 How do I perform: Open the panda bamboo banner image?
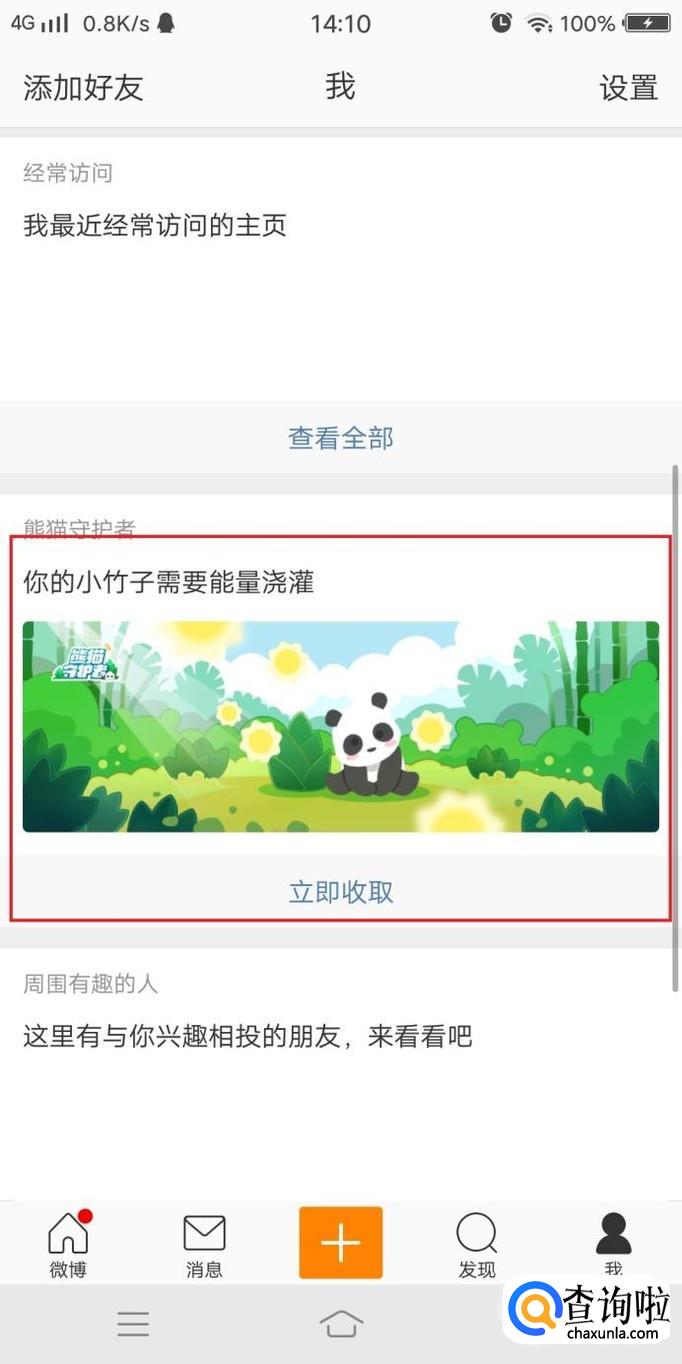(341, 727)
